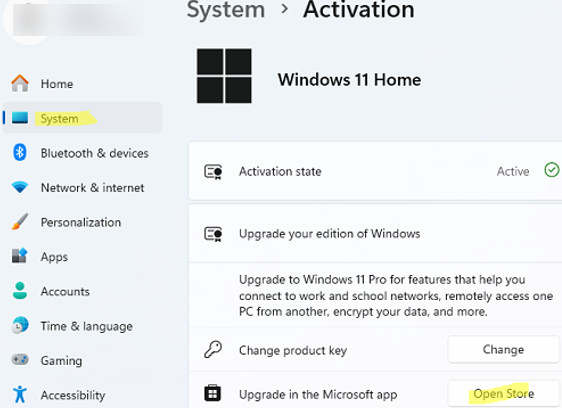
Task: Click the Time & language globe icon
Action: point(20,325)
